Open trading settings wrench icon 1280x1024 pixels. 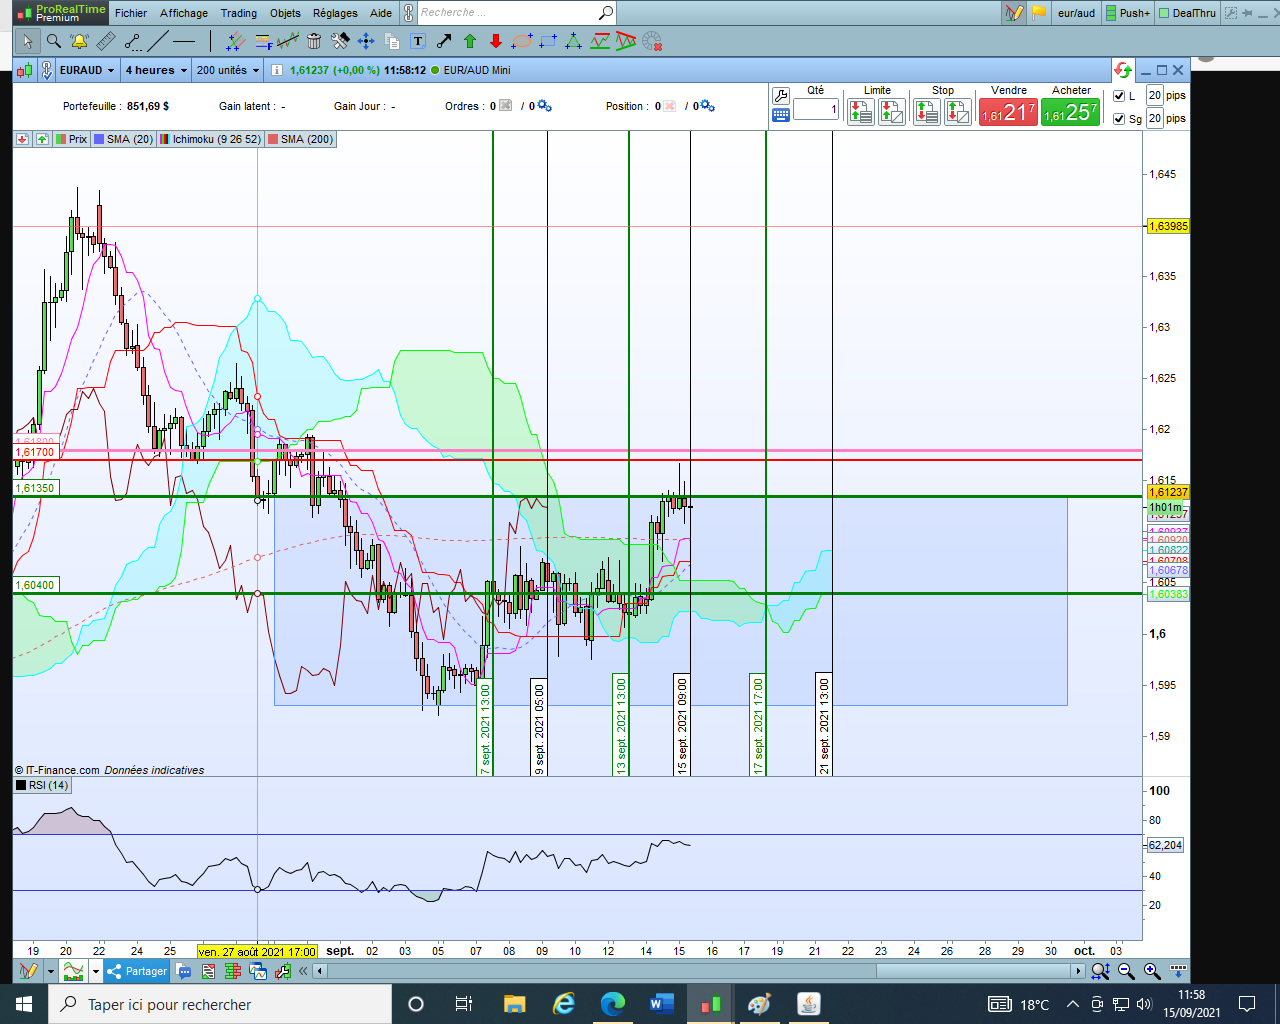click(x=781, y=95)
